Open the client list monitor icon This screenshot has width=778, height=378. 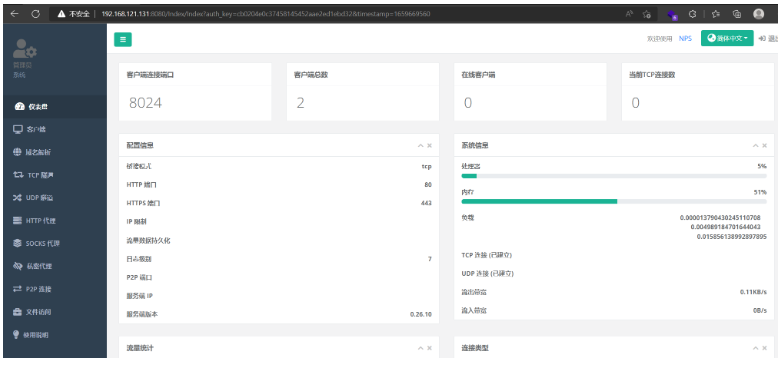point(18,129)
